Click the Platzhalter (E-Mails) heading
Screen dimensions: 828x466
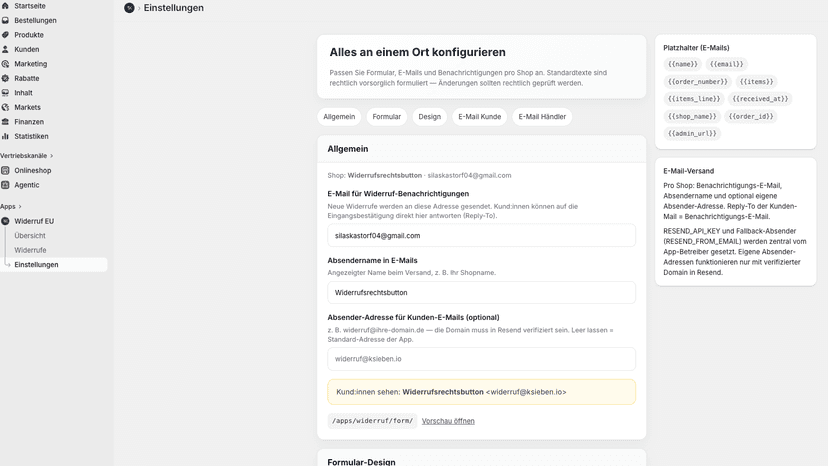(x=696, y=48)
